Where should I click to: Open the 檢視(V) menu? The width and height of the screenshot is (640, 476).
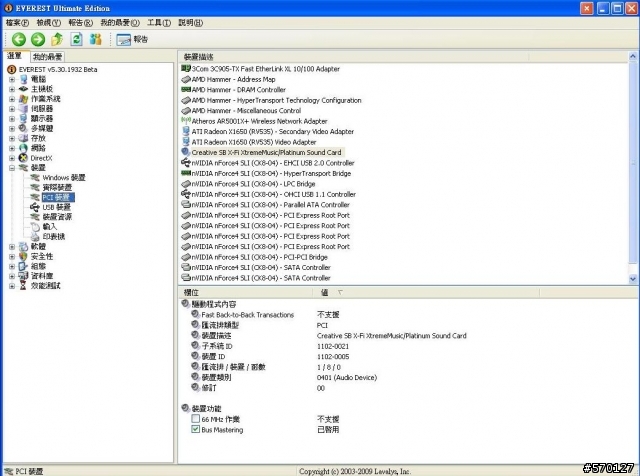click(49, 23)
